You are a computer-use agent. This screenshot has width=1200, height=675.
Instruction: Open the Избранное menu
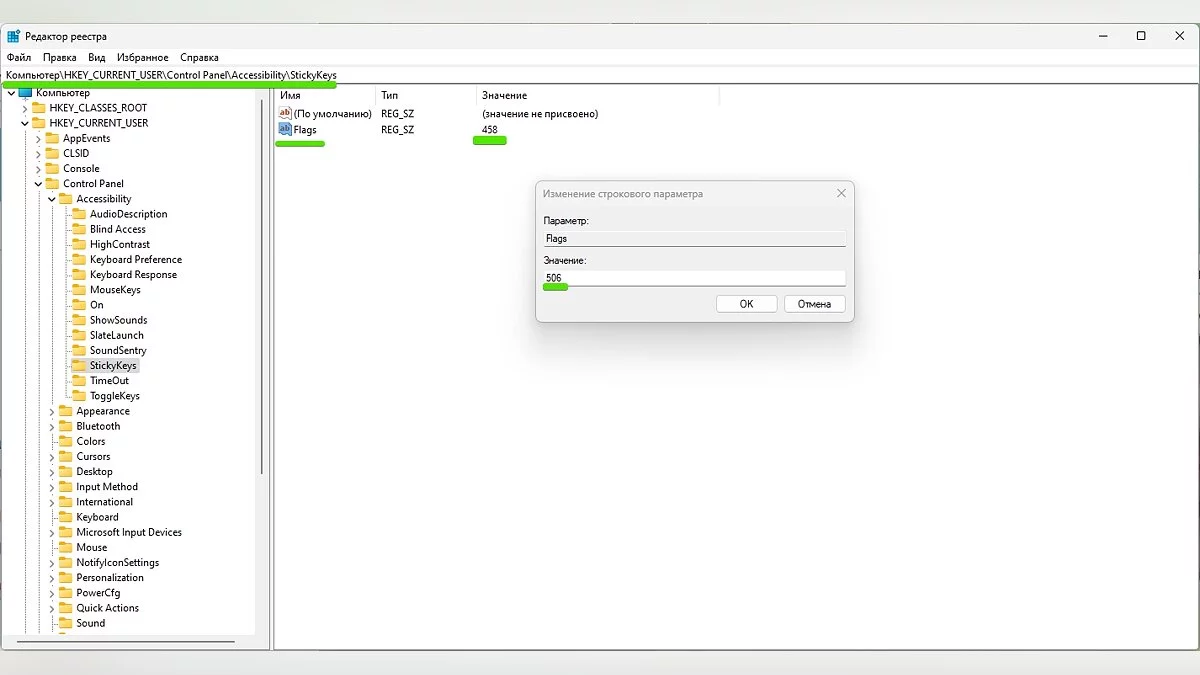click(142, 57)
